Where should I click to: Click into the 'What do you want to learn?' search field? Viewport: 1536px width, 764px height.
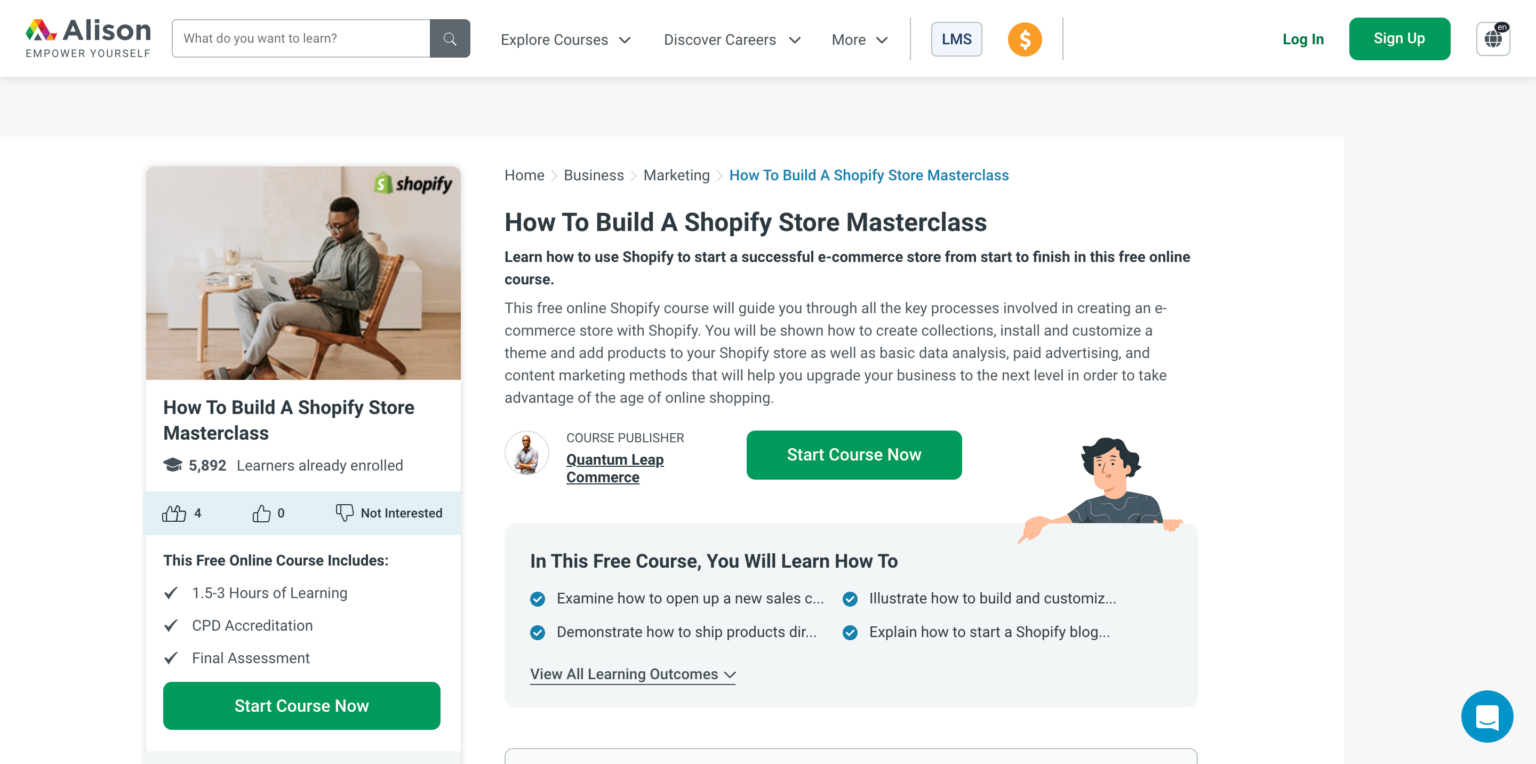point(300,38)
